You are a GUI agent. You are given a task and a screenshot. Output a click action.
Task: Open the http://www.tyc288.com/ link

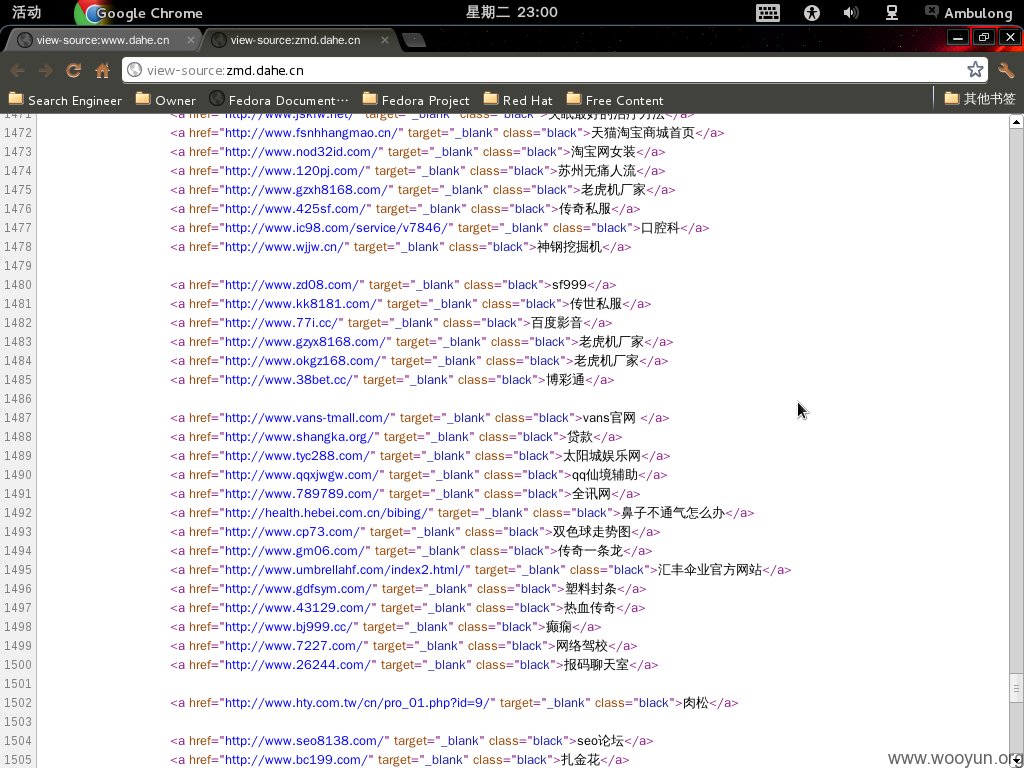coord(298,455)
